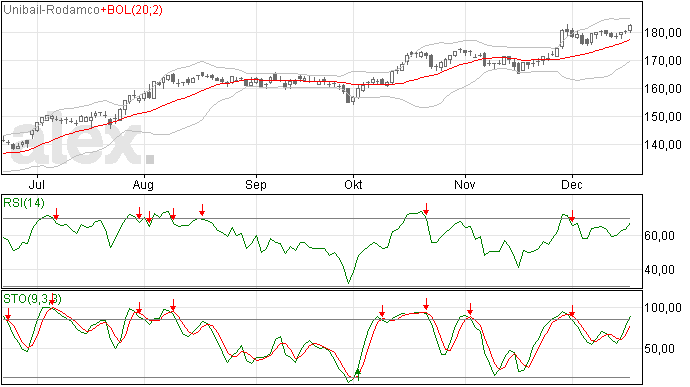Select the Sep month label
The image size is (690, 387).
[256, 184]
